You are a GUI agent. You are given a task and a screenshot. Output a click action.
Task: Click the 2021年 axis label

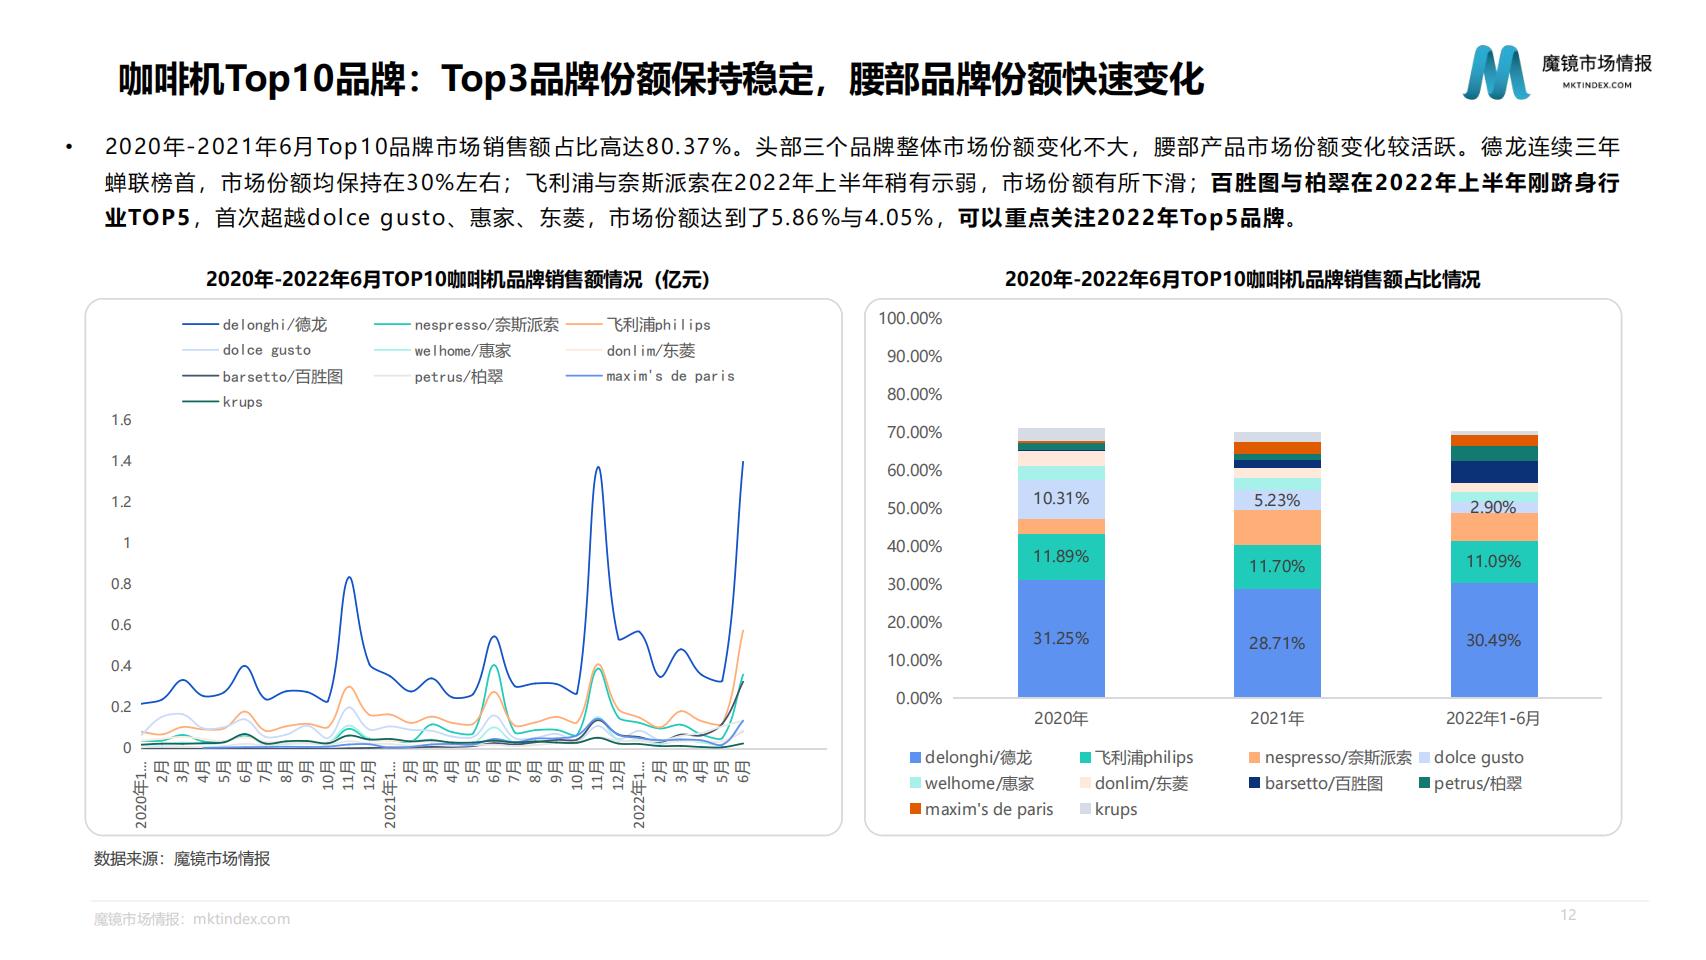pos(1277,718)
